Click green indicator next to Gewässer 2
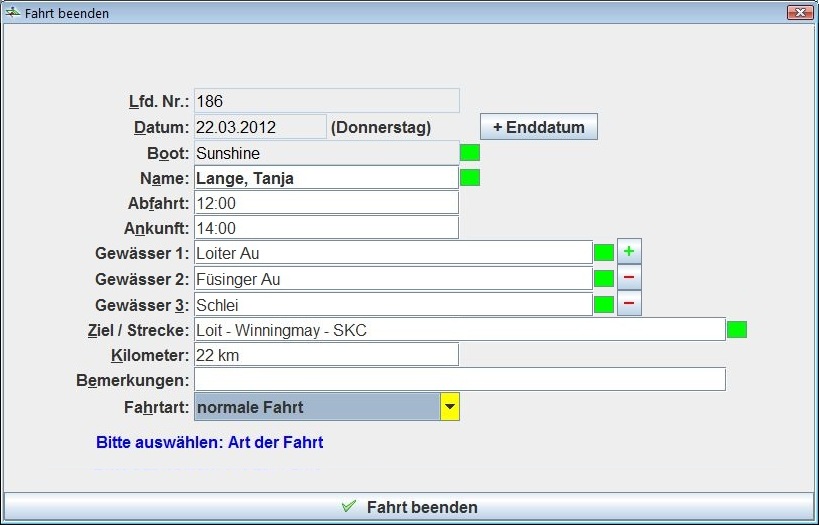Viewport: 819px width, 525px height. pyautogui.click(x=604, y=279)
